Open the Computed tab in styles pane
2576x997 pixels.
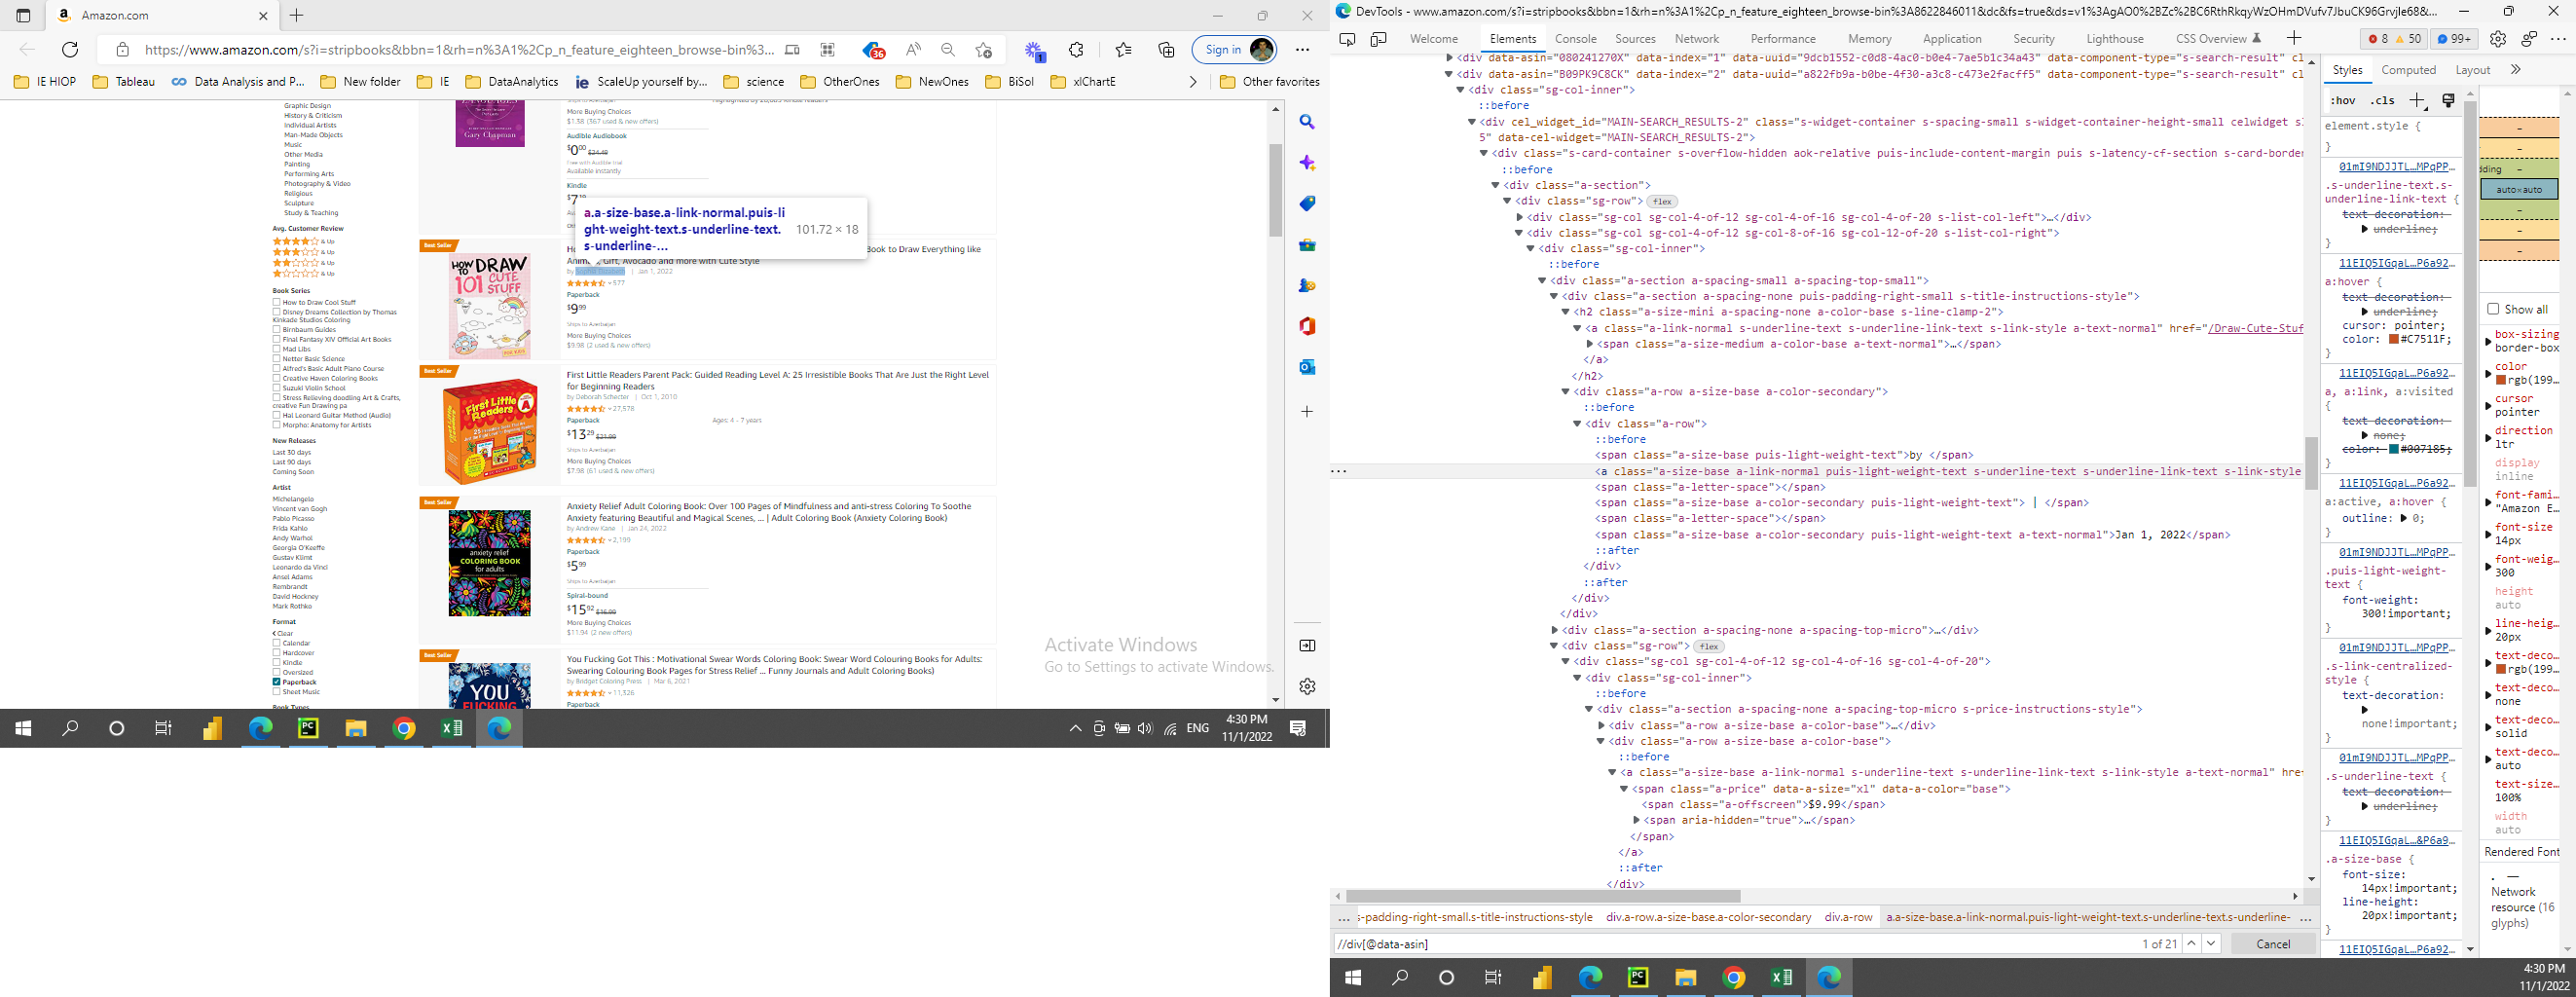(x=2408, y=70)
